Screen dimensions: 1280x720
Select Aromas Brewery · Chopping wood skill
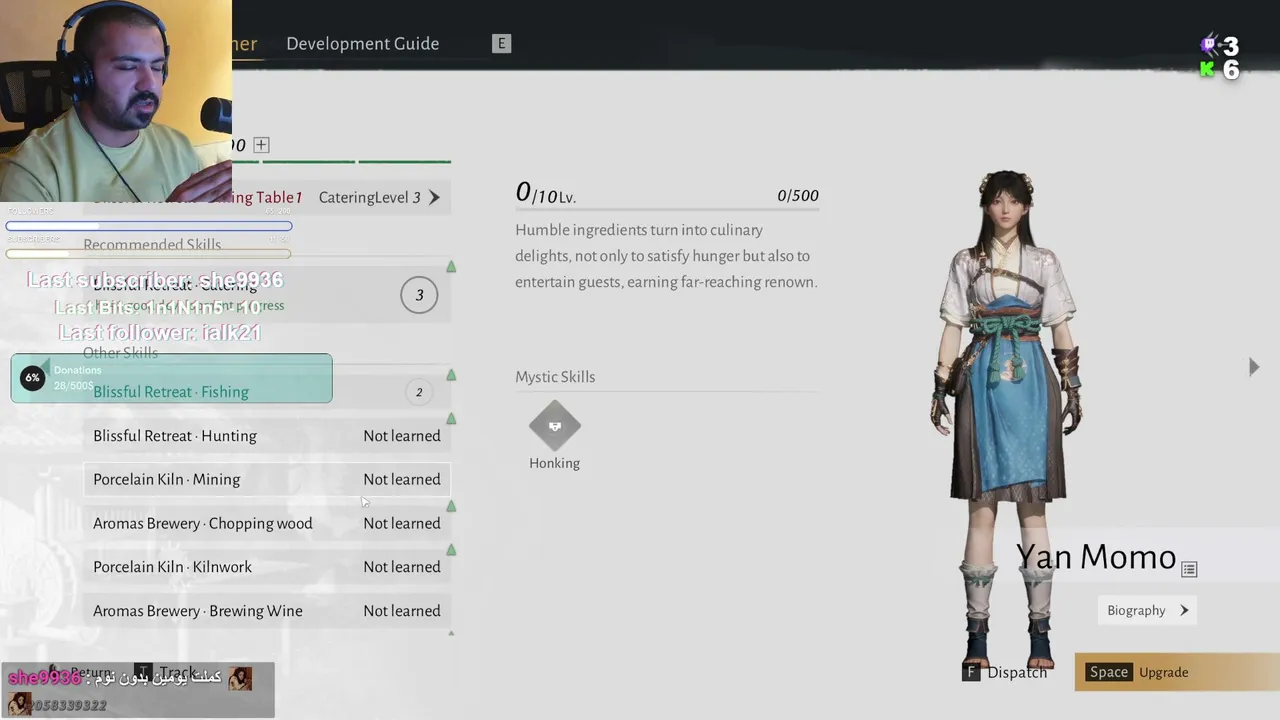tap(267, 523)
